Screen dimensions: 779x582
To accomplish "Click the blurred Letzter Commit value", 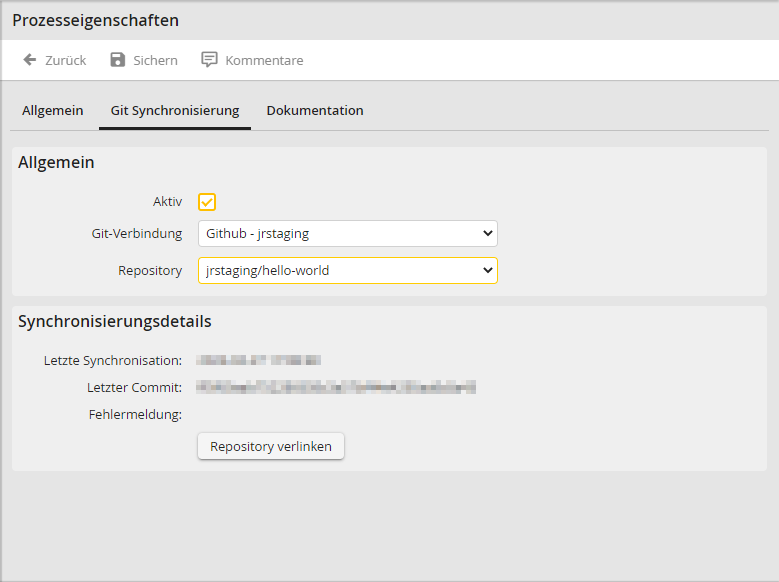I will click(x=336, y=387).
